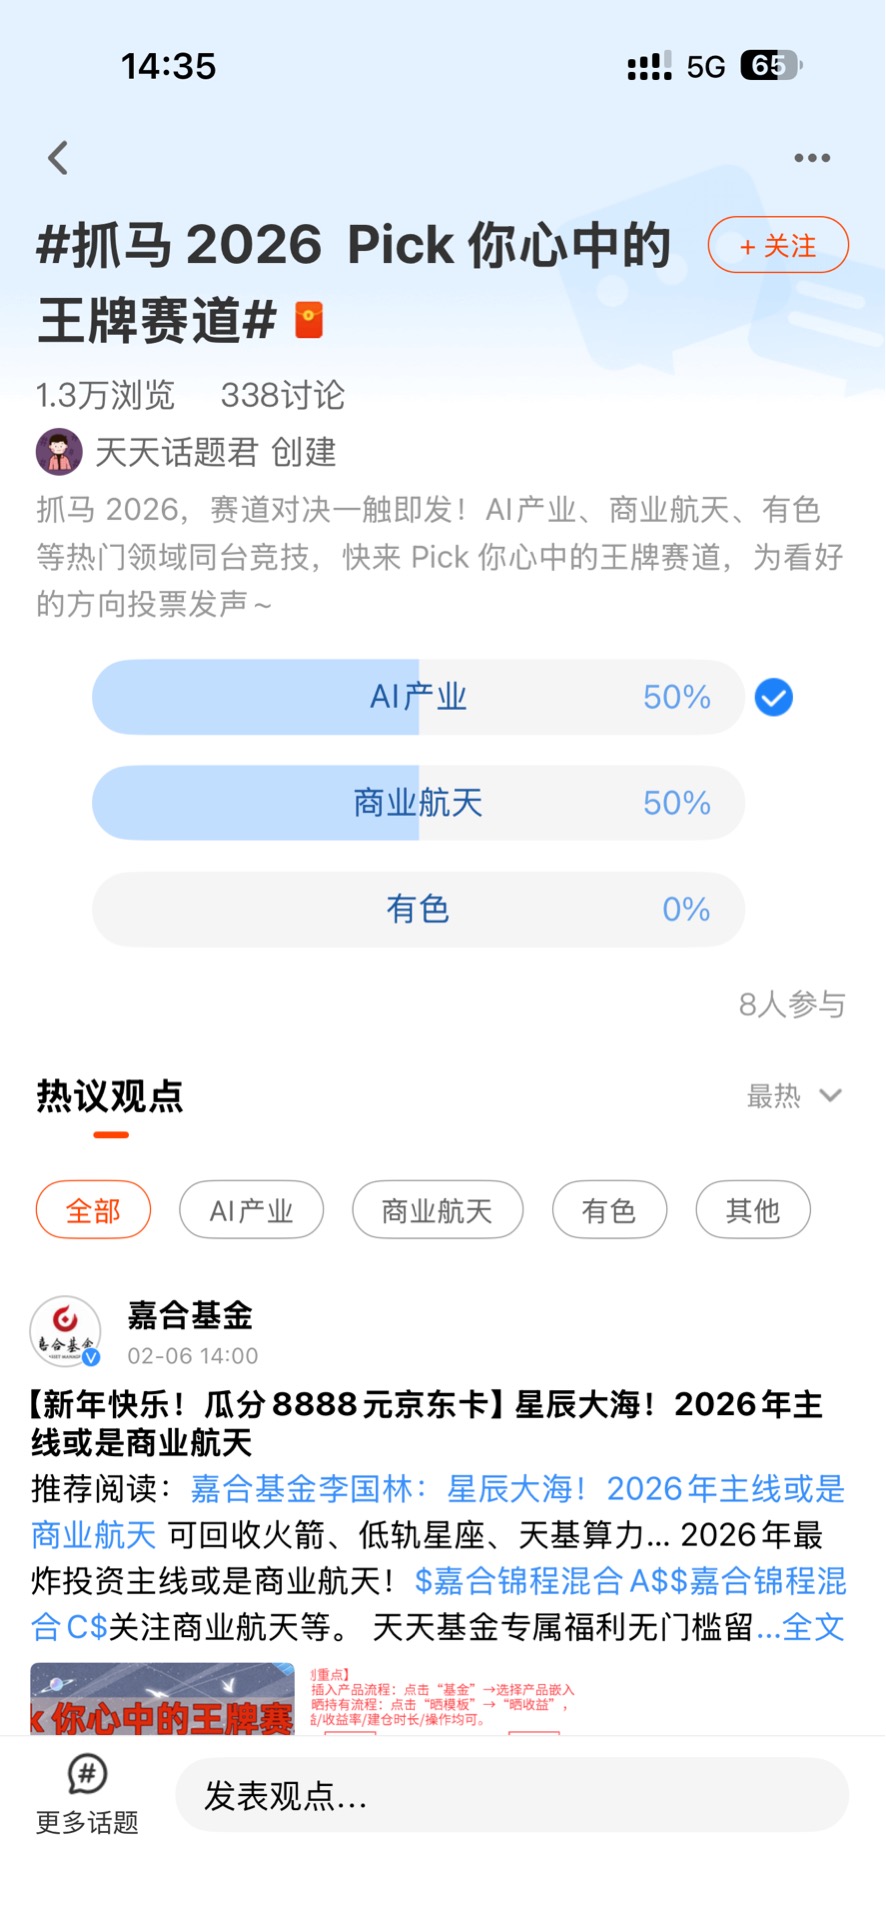Expand post via 全文 link
886x1924 pixels.
(813, 1627)
